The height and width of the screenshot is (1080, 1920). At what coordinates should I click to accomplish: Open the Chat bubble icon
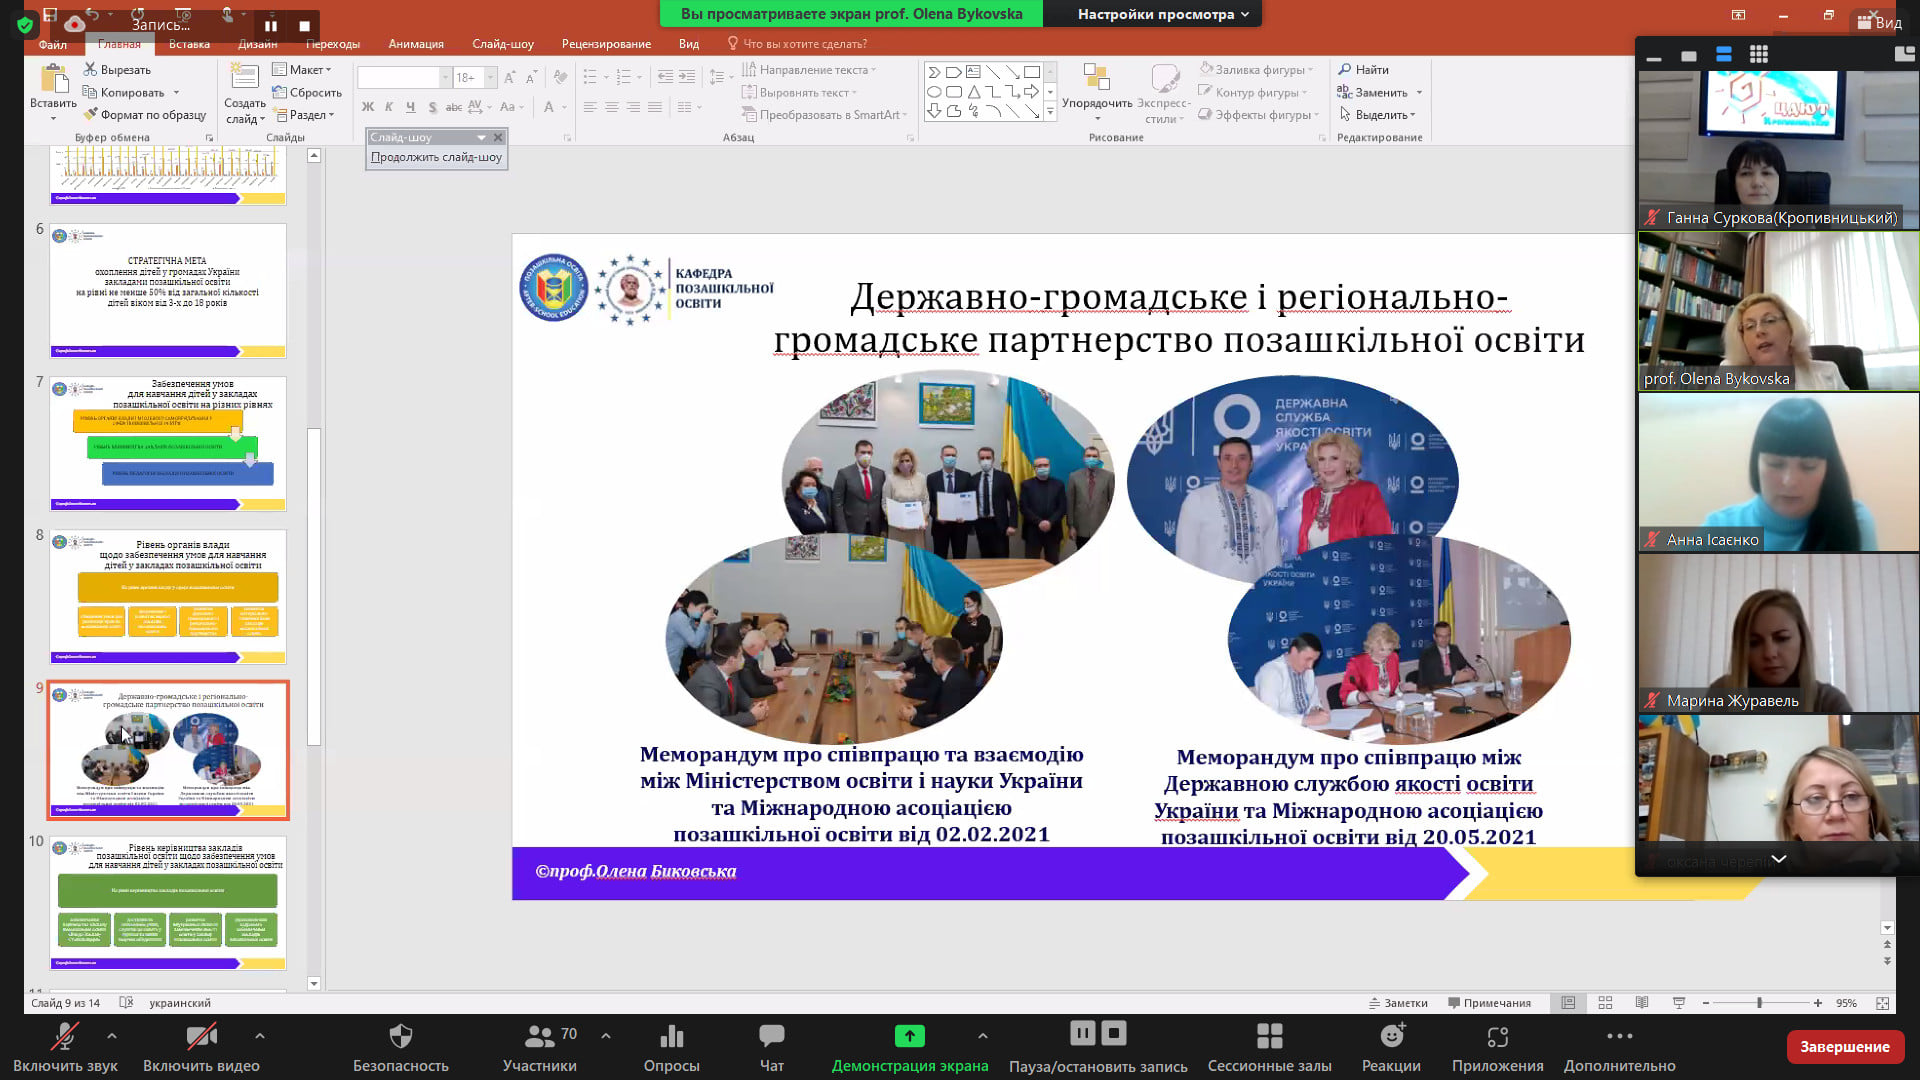click(x=771, y=1036)
